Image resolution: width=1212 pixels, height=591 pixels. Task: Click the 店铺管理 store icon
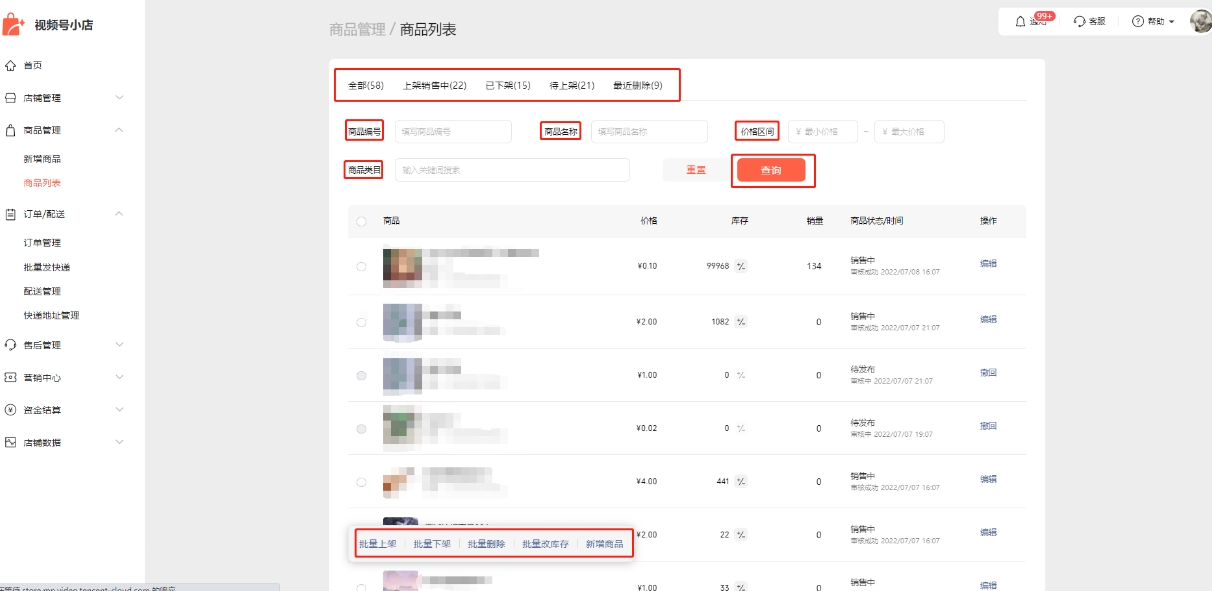click(x=10, y=98)
